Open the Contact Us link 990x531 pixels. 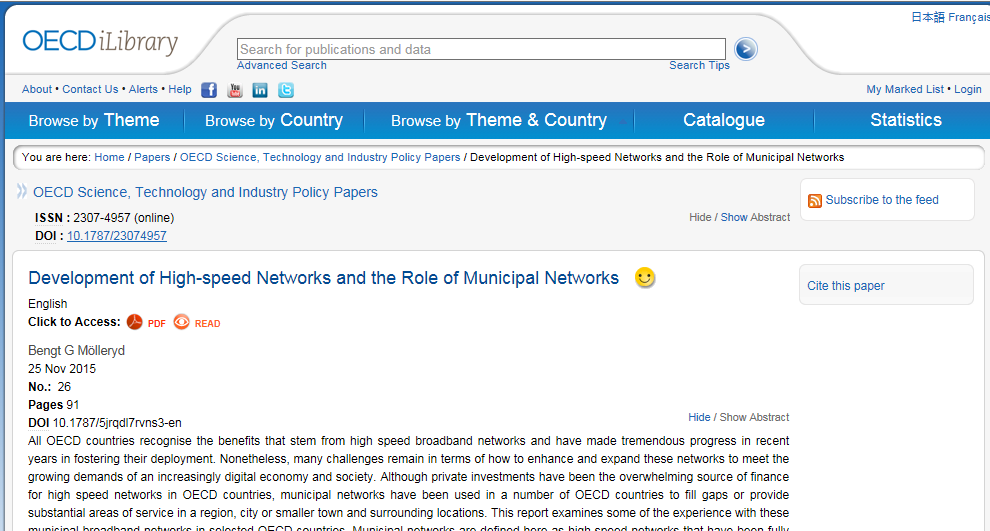tap(90, 90)
